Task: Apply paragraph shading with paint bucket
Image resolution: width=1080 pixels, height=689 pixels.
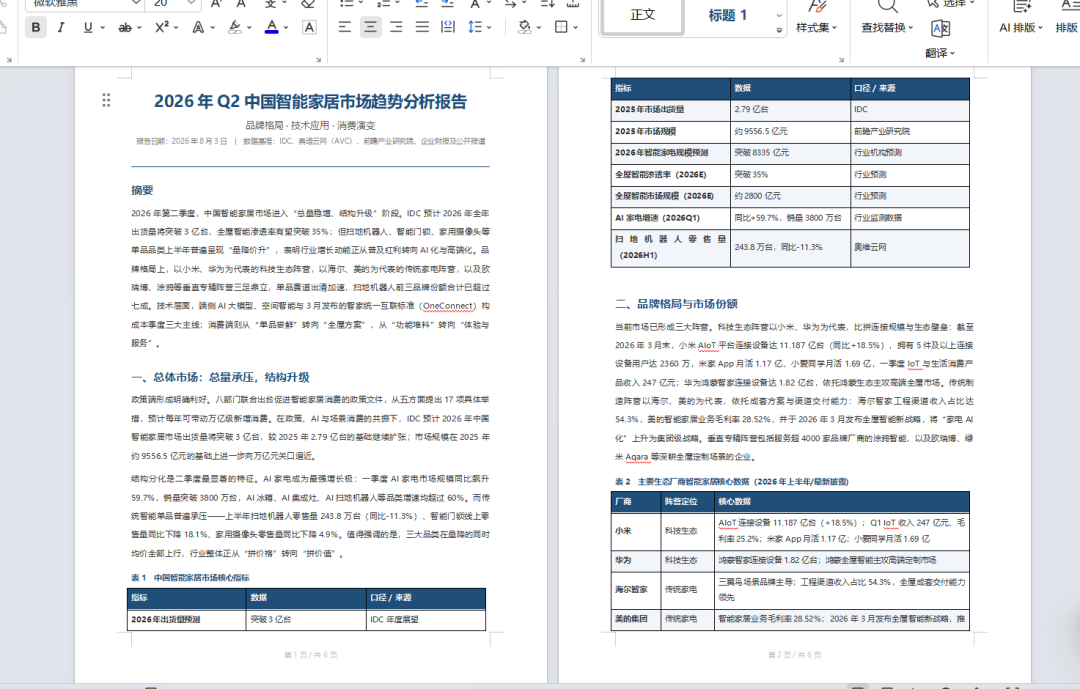Action: (x=525, y=28)
